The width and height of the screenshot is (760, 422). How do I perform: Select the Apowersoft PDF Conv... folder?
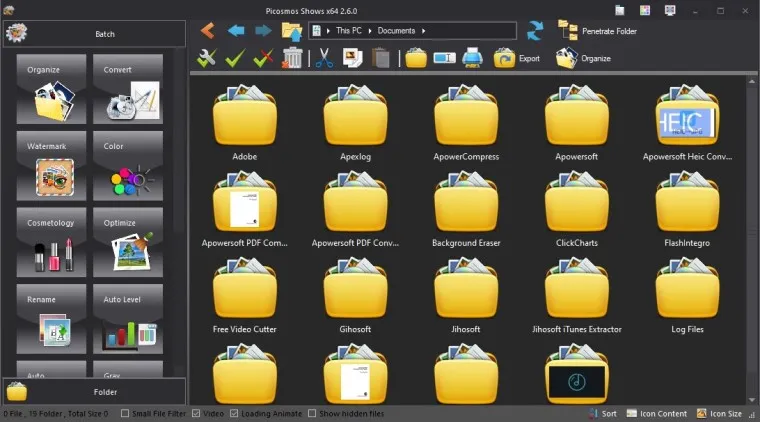[x=355, y=209]
